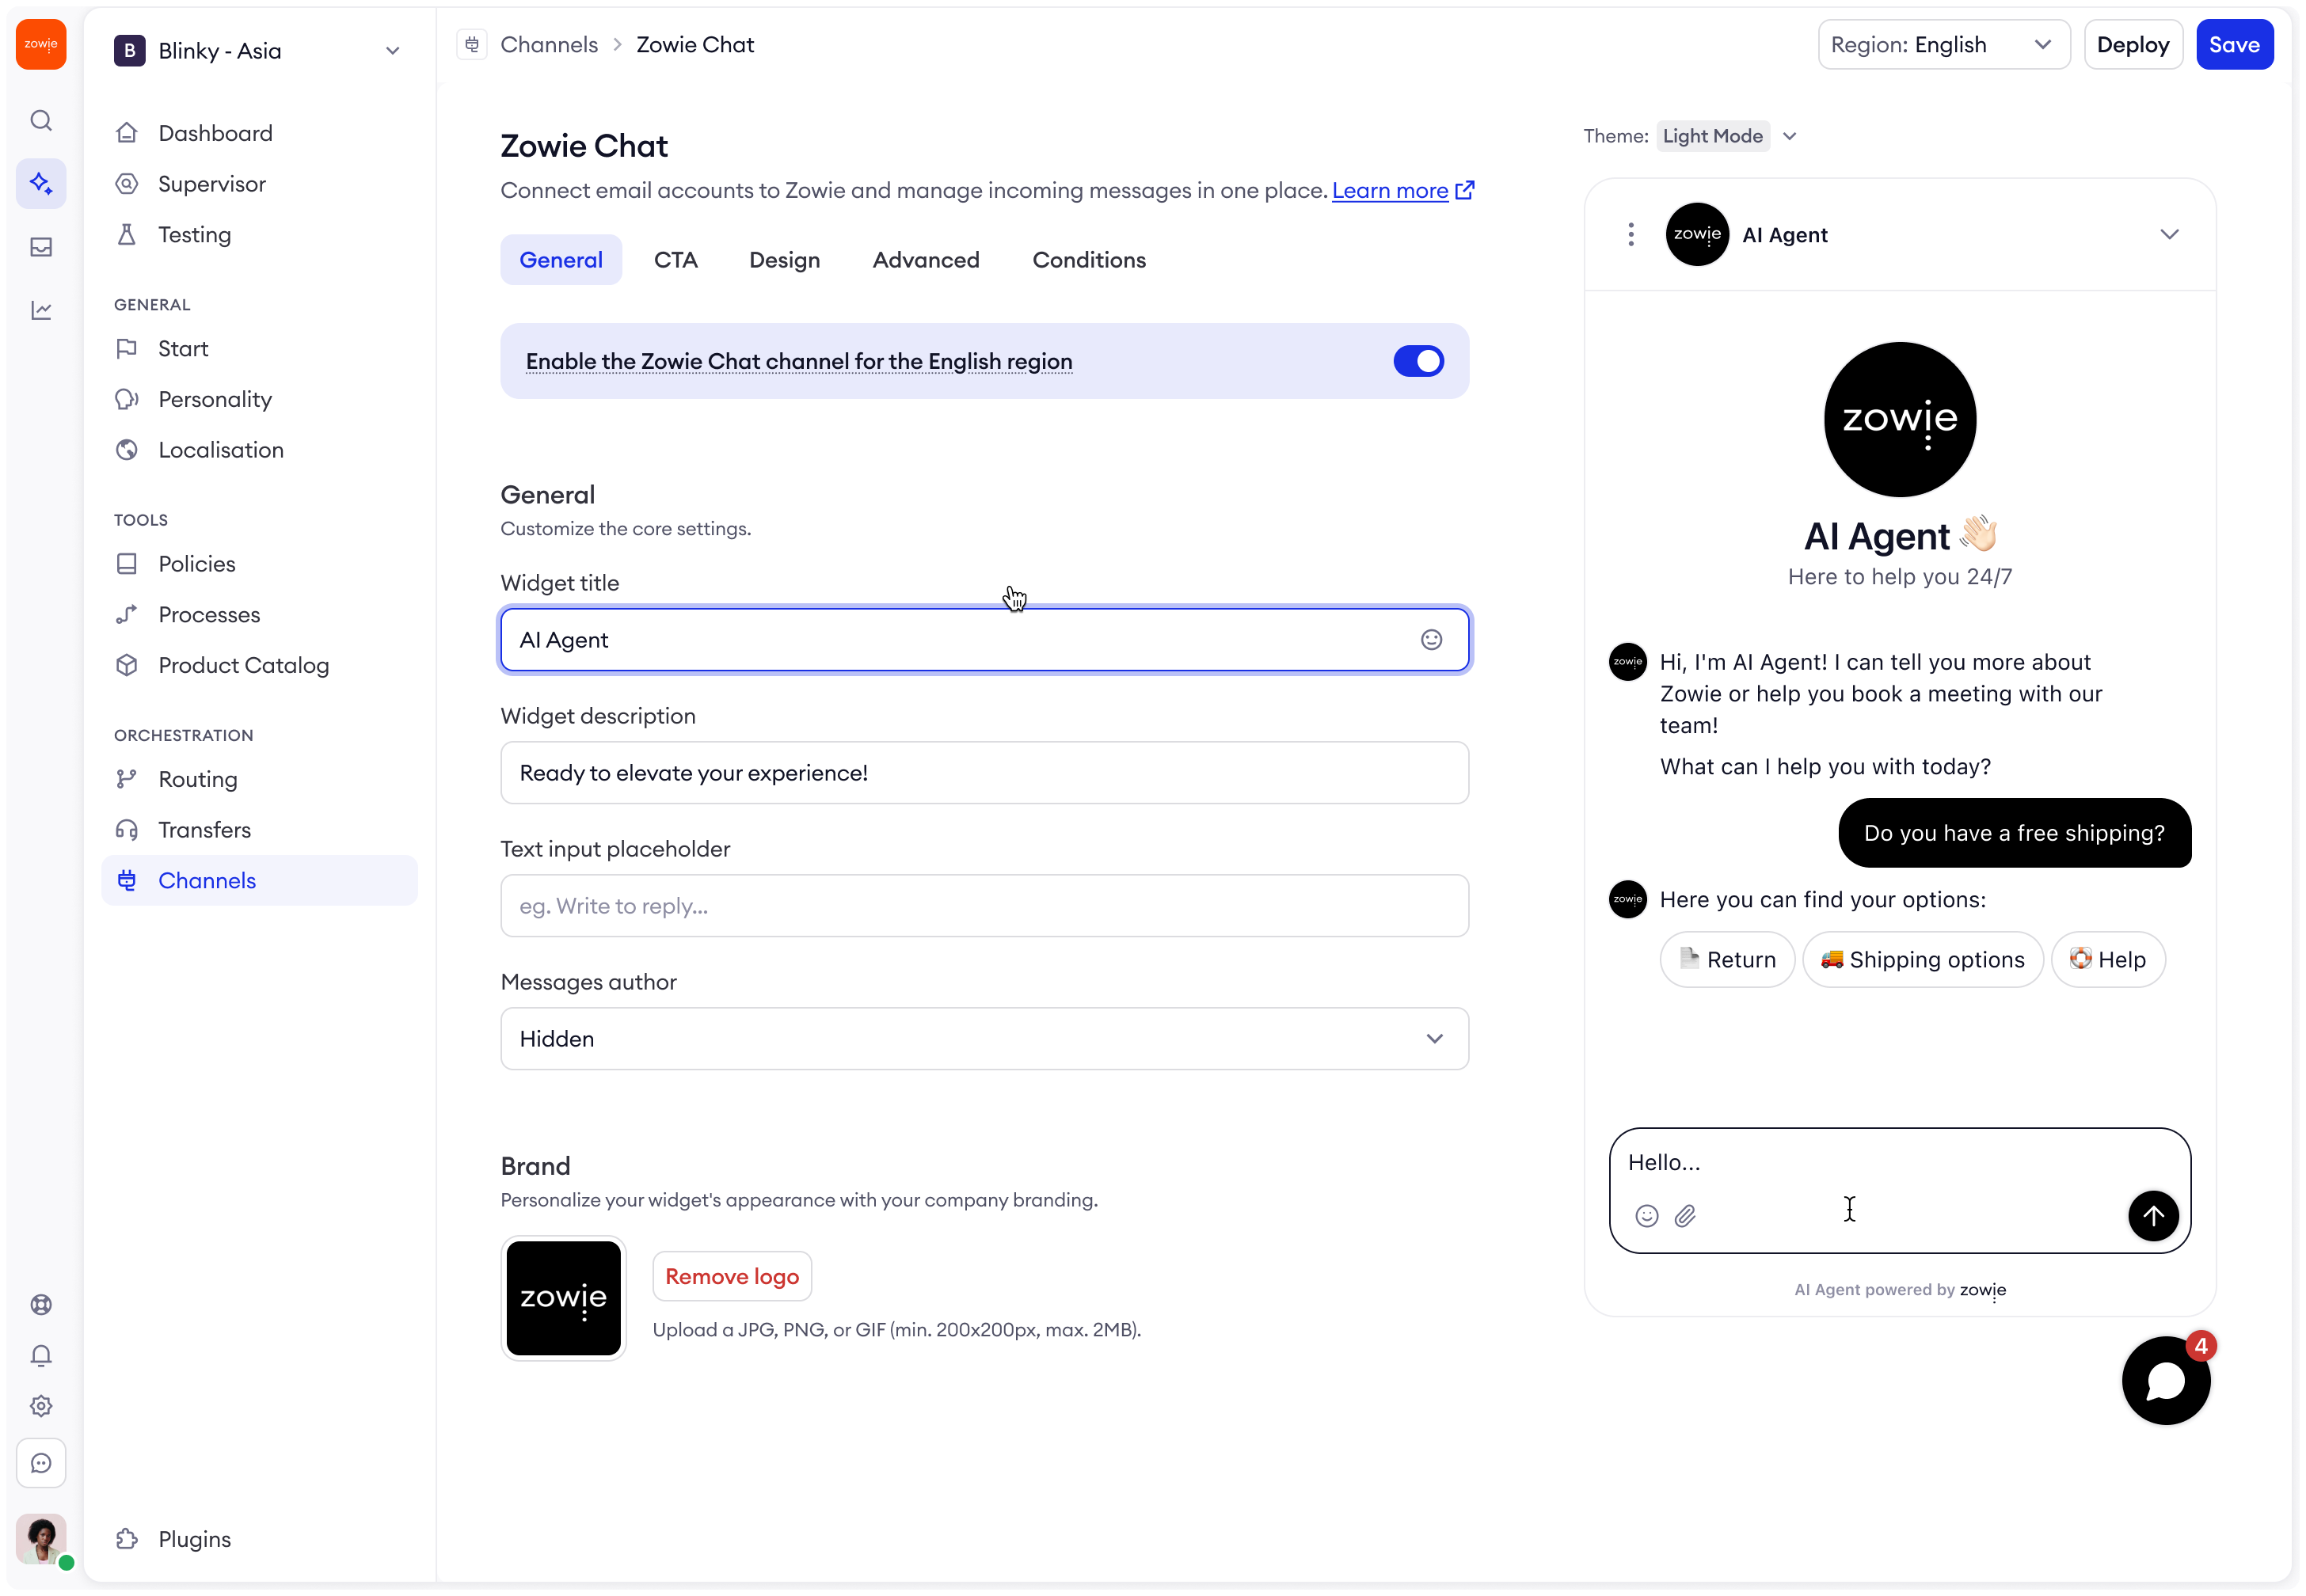The height and width of the screenshot is (1596, 2306).
Task: Click the Text input placeholder field
Action: point(984,906)
